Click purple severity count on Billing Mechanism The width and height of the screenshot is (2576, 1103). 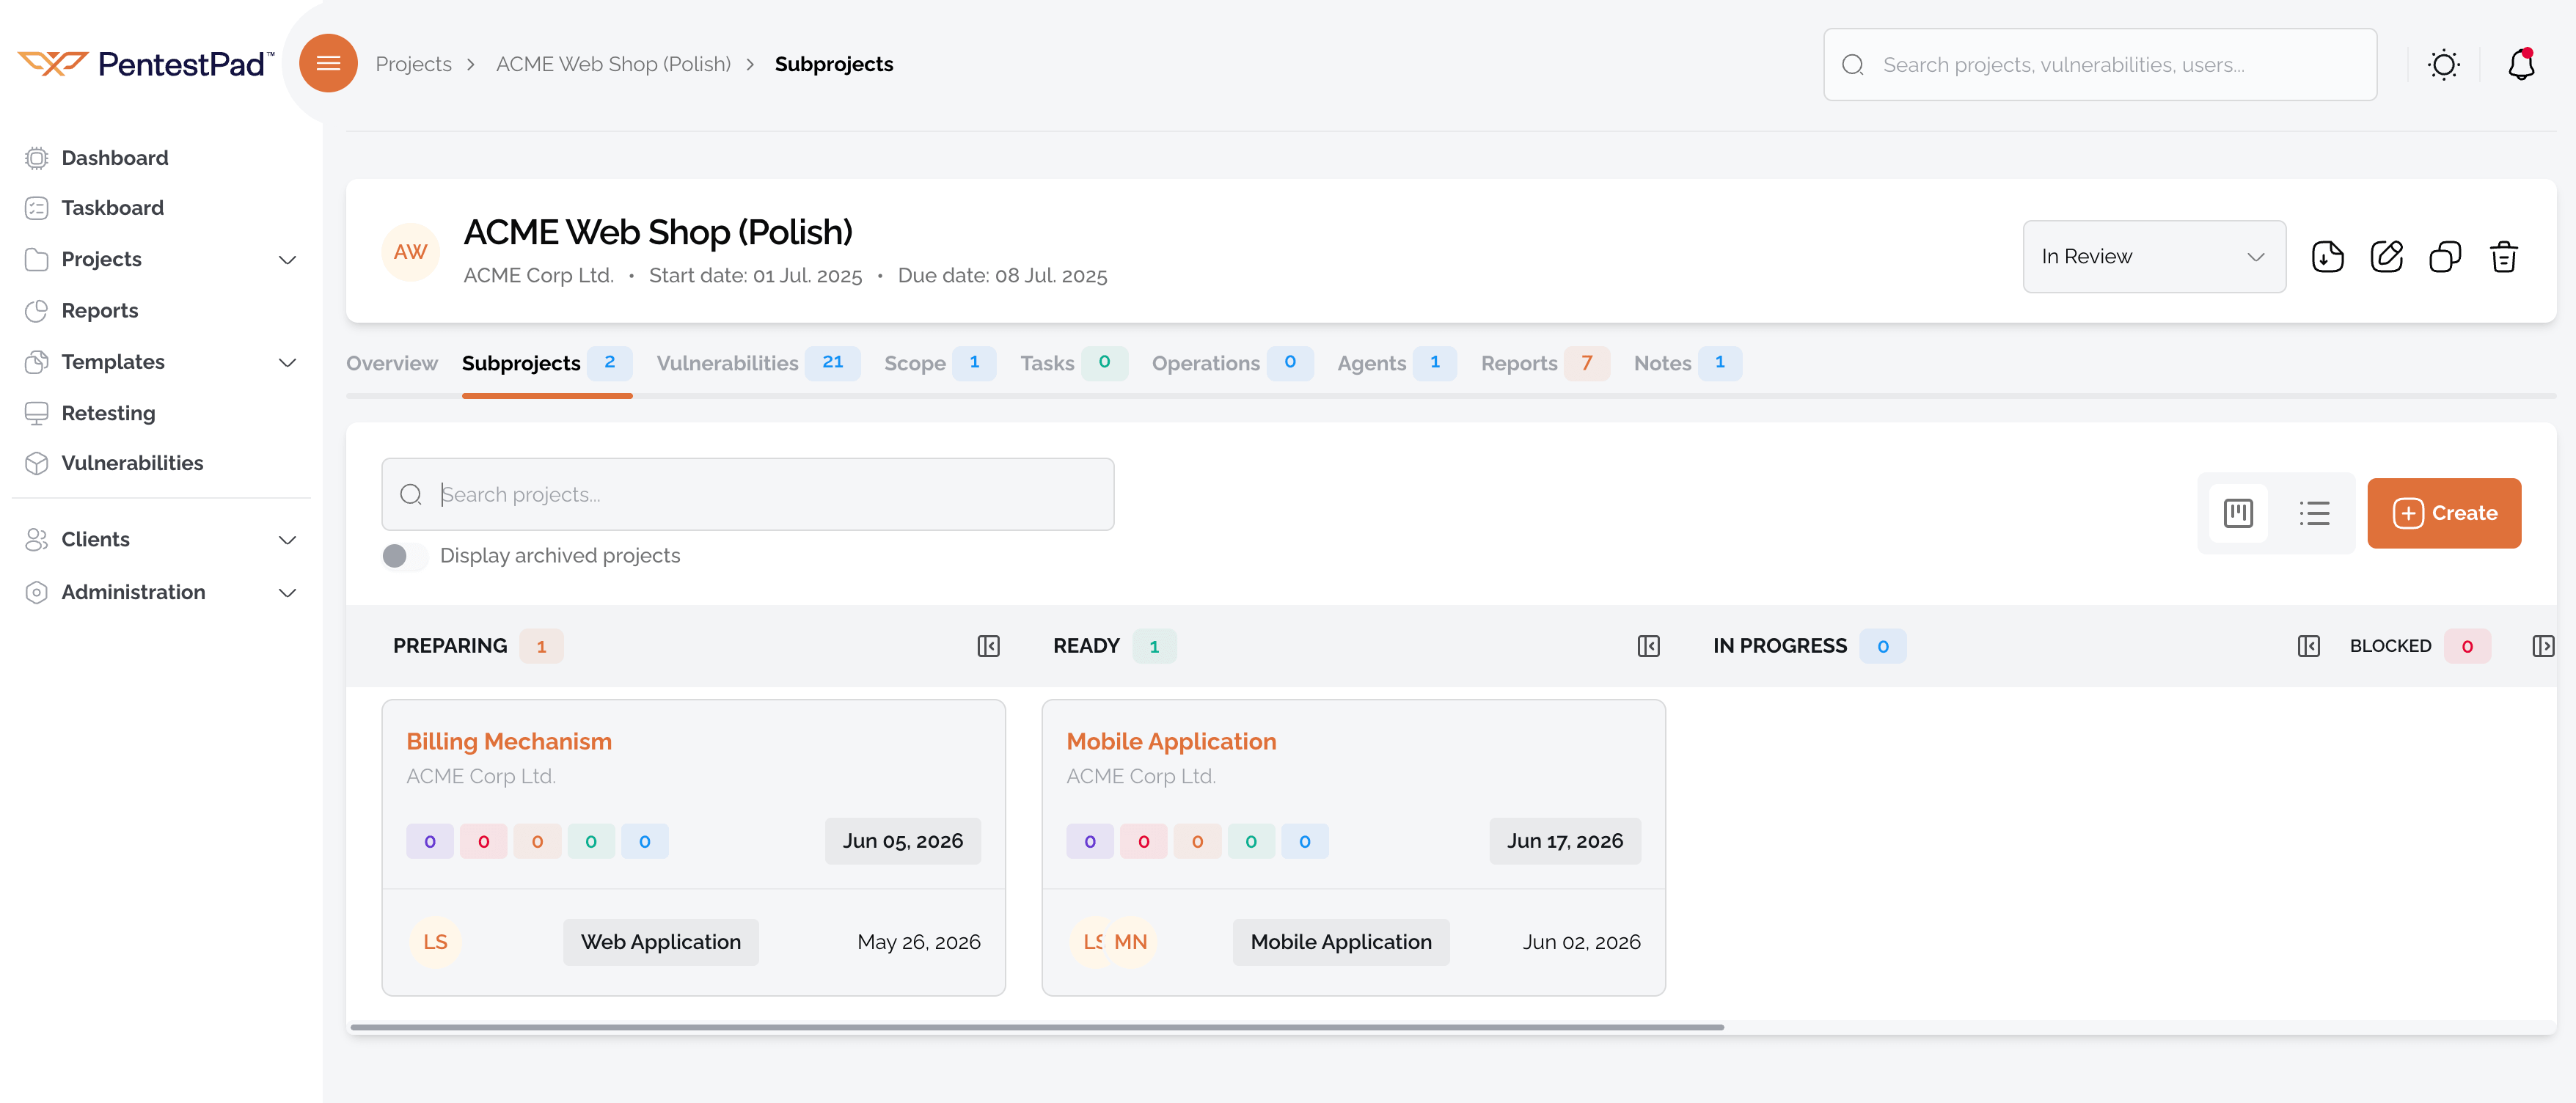[430, 842]
